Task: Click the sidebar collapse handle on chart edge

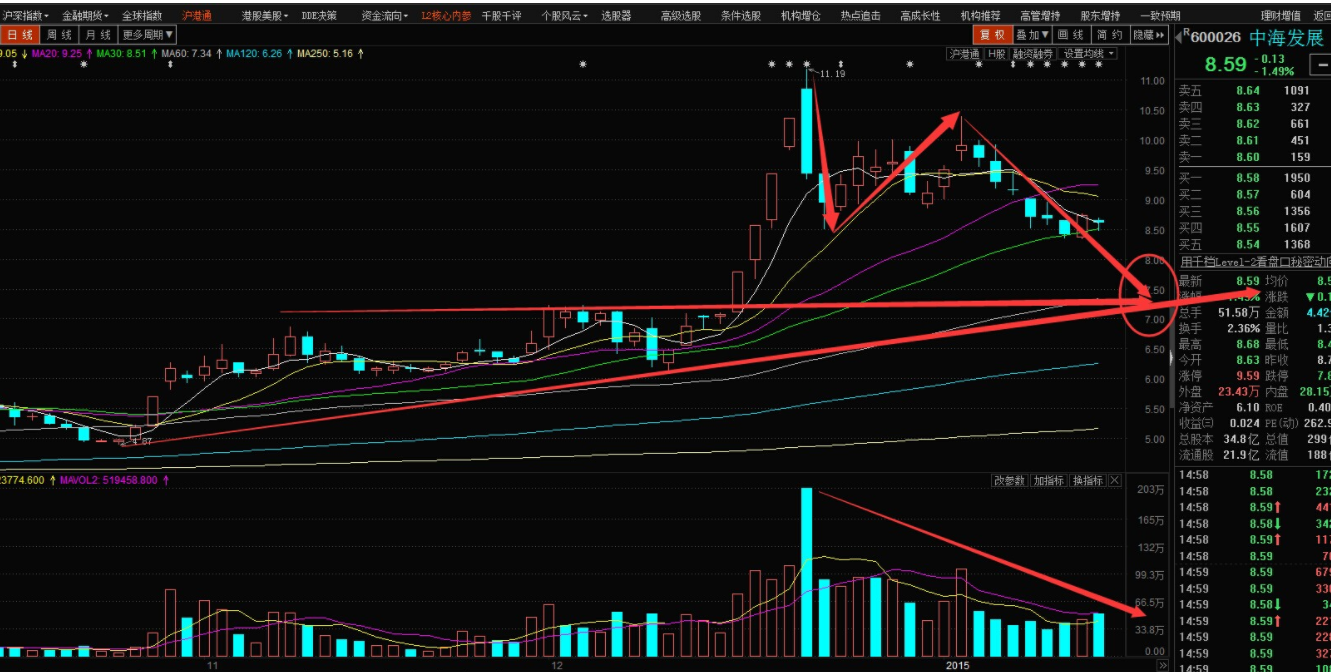Action: [1172, 357]
